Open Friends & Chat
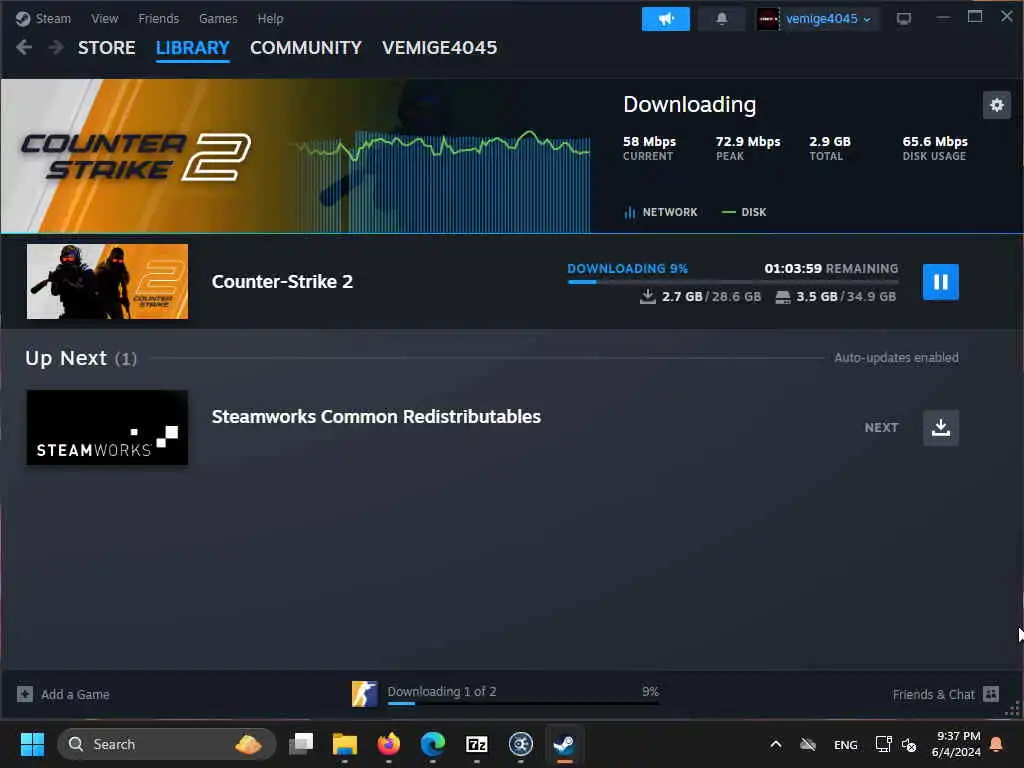 (946, 694)
